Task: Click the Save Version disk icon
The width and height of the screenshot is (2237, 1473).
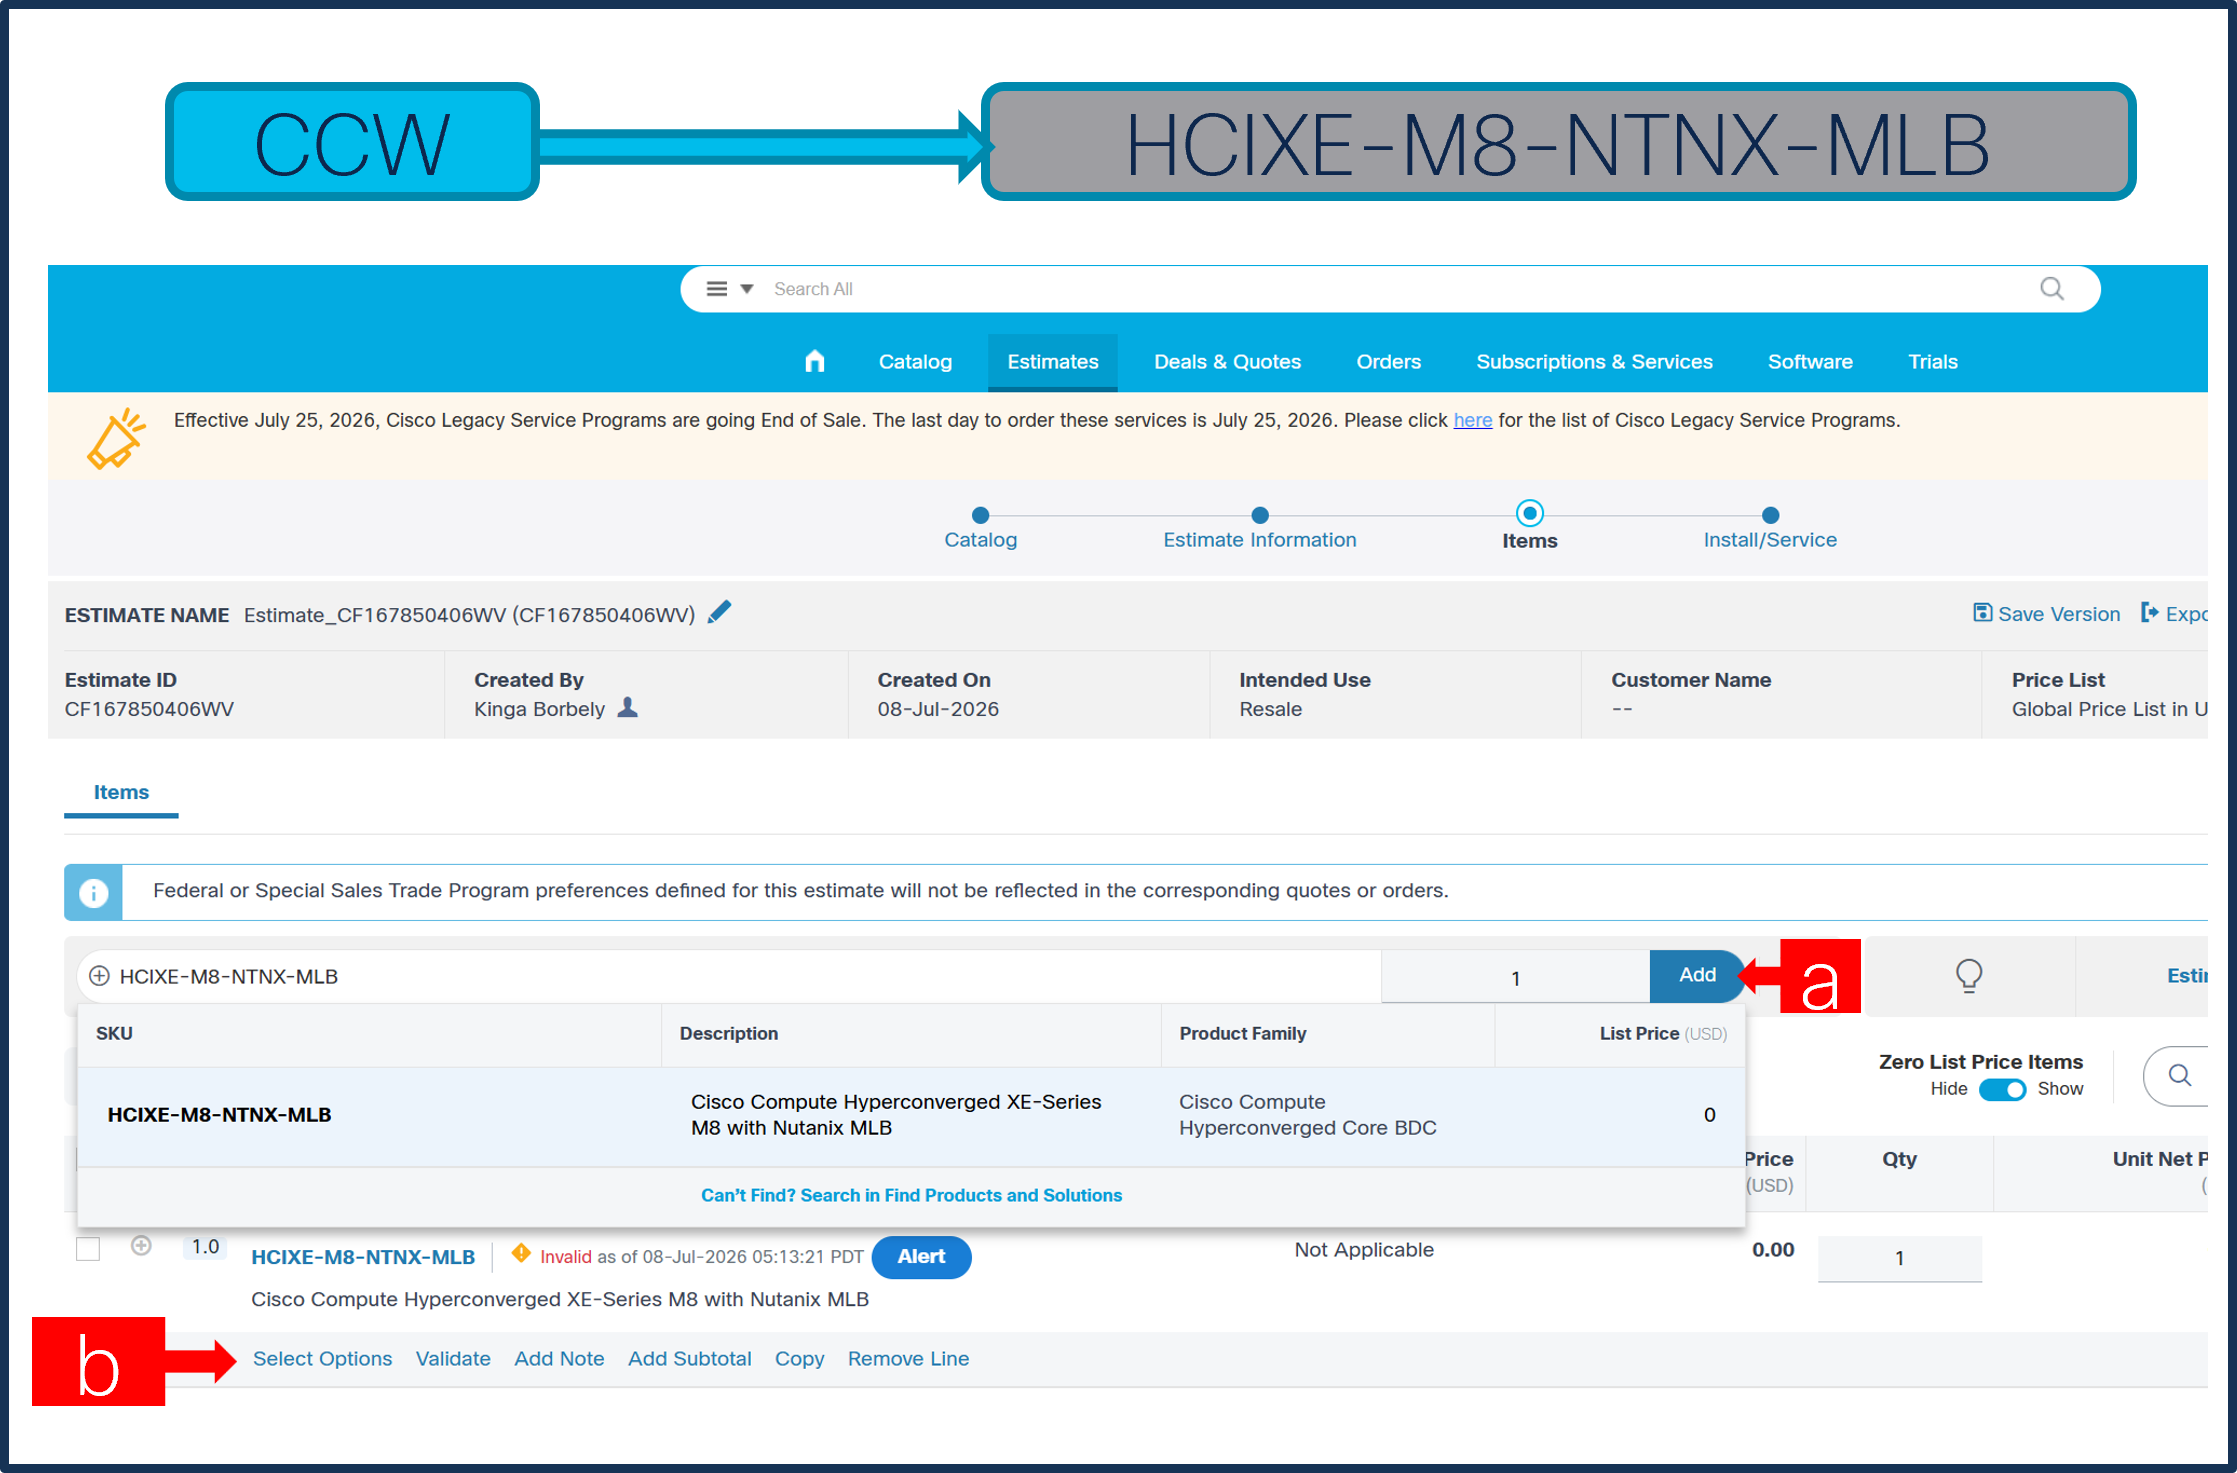Action: (1982, 613)
